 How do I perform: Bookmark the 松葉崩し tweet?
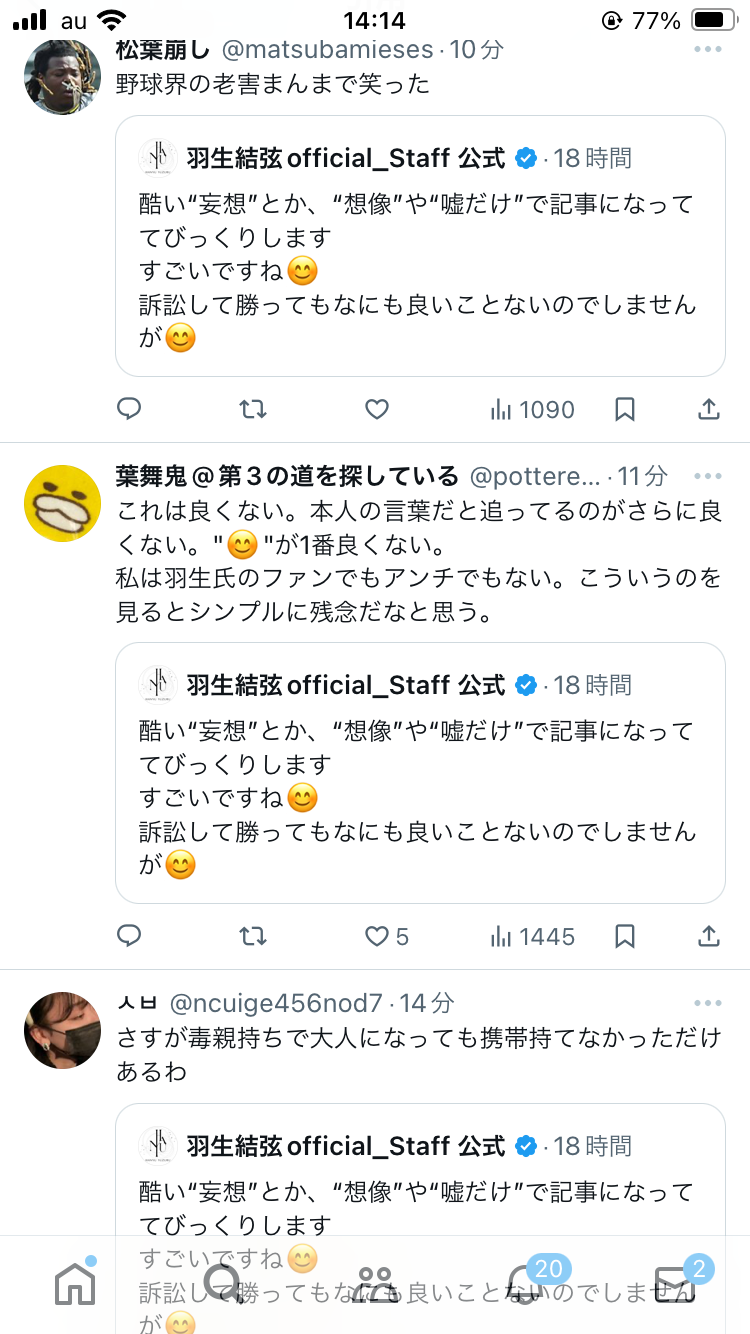pos(625,409)
